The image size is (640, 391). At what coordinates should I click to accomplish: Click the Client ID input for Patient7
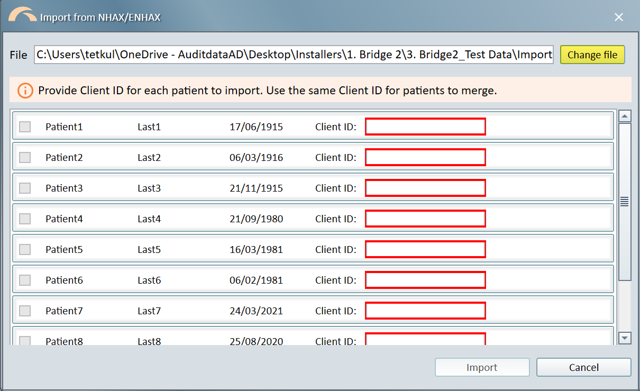[425, 311]
